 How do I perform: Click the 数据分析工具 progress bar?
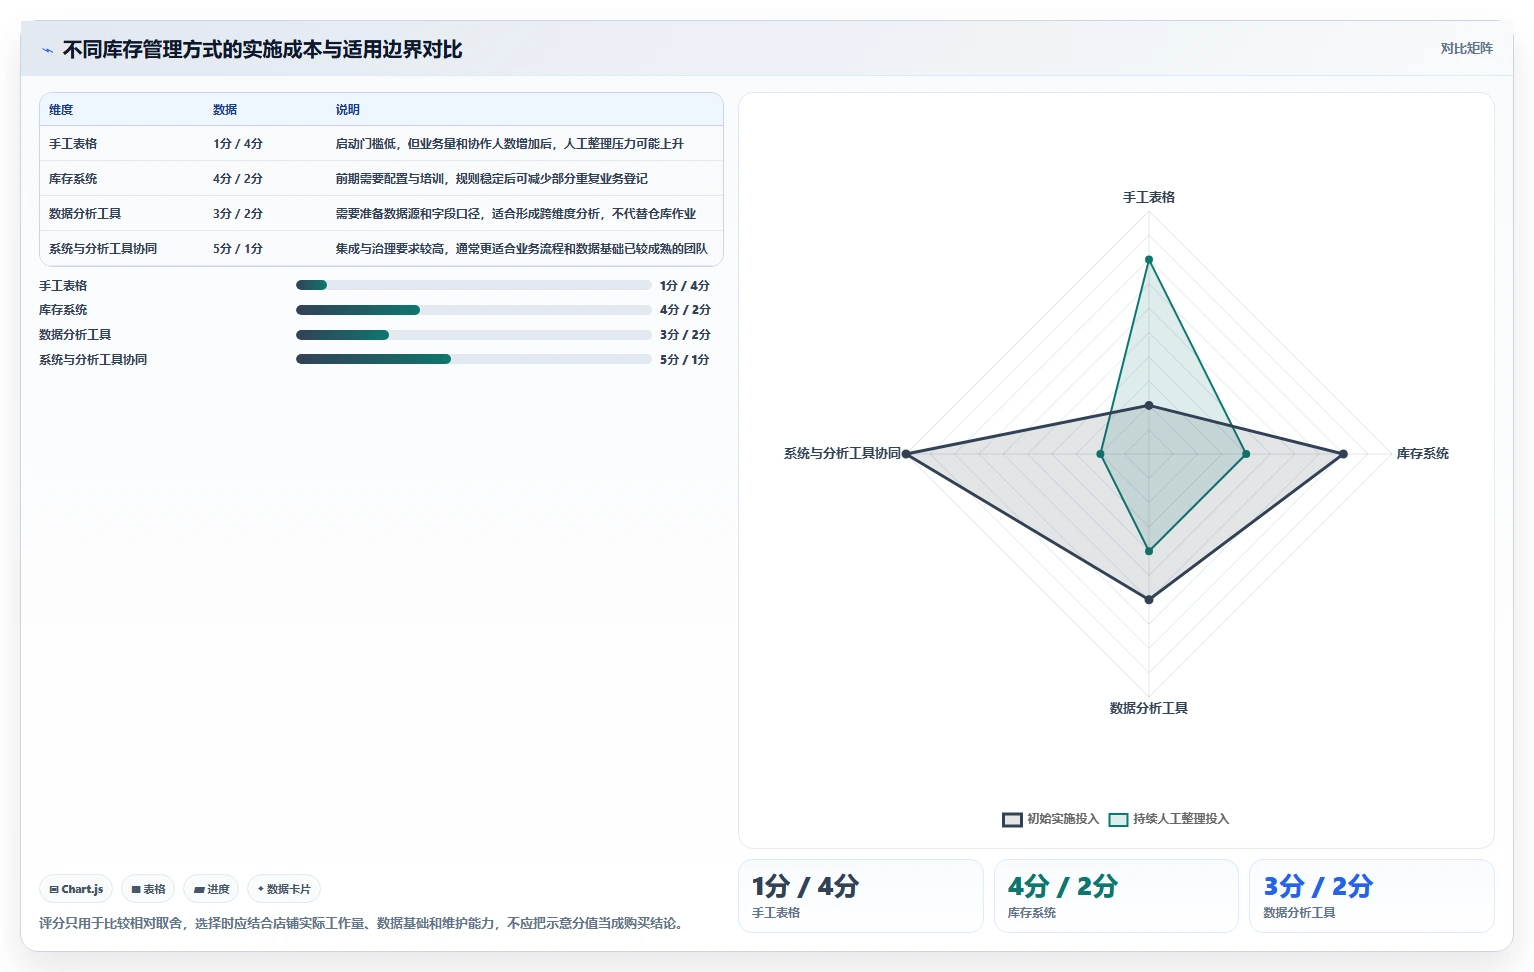[473, 335]
